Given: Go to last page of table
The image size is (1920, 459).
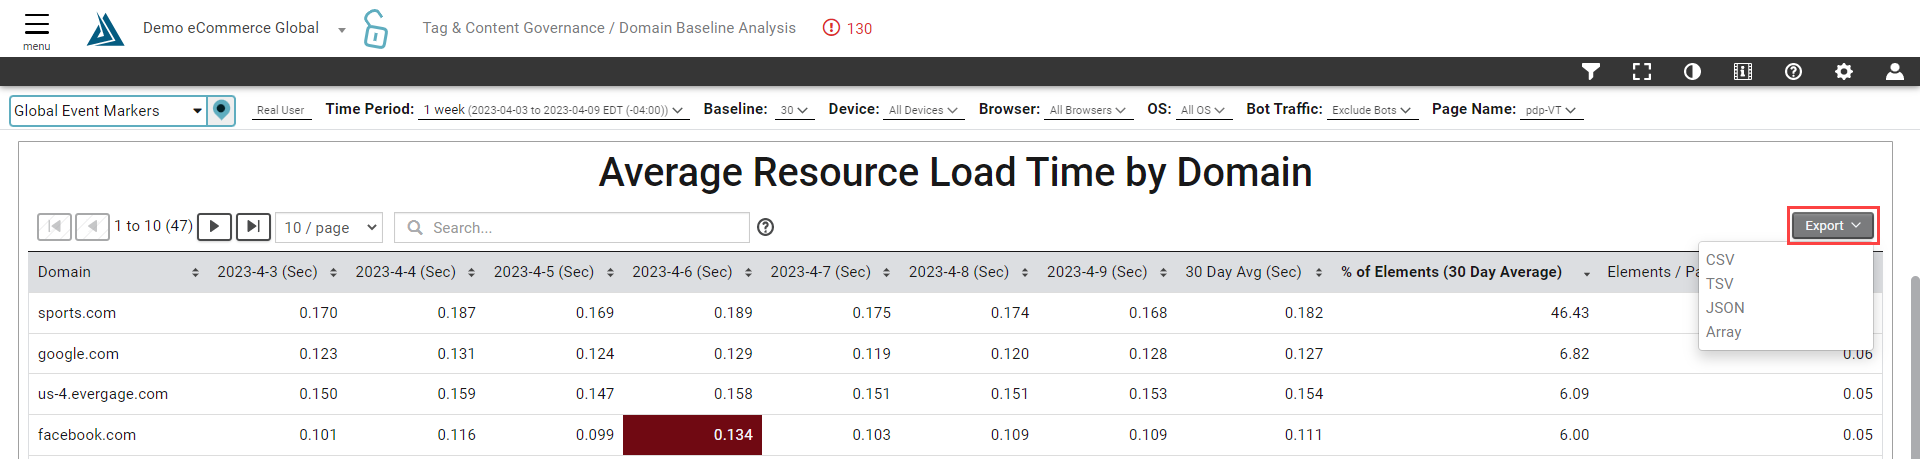Looking at the screenshot, I should 253,227.
